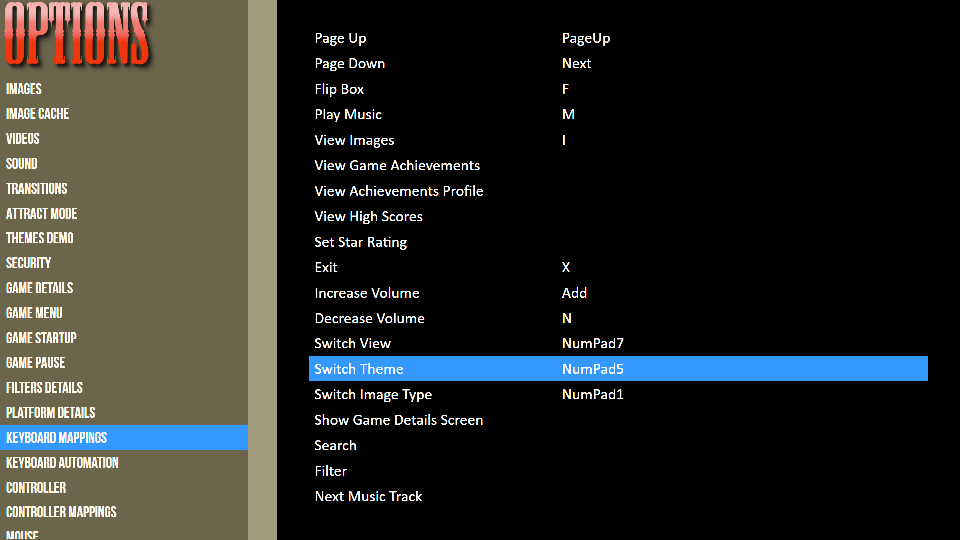Open Sound settings category
The image size is (960, 540).
(x=22, y=164)
